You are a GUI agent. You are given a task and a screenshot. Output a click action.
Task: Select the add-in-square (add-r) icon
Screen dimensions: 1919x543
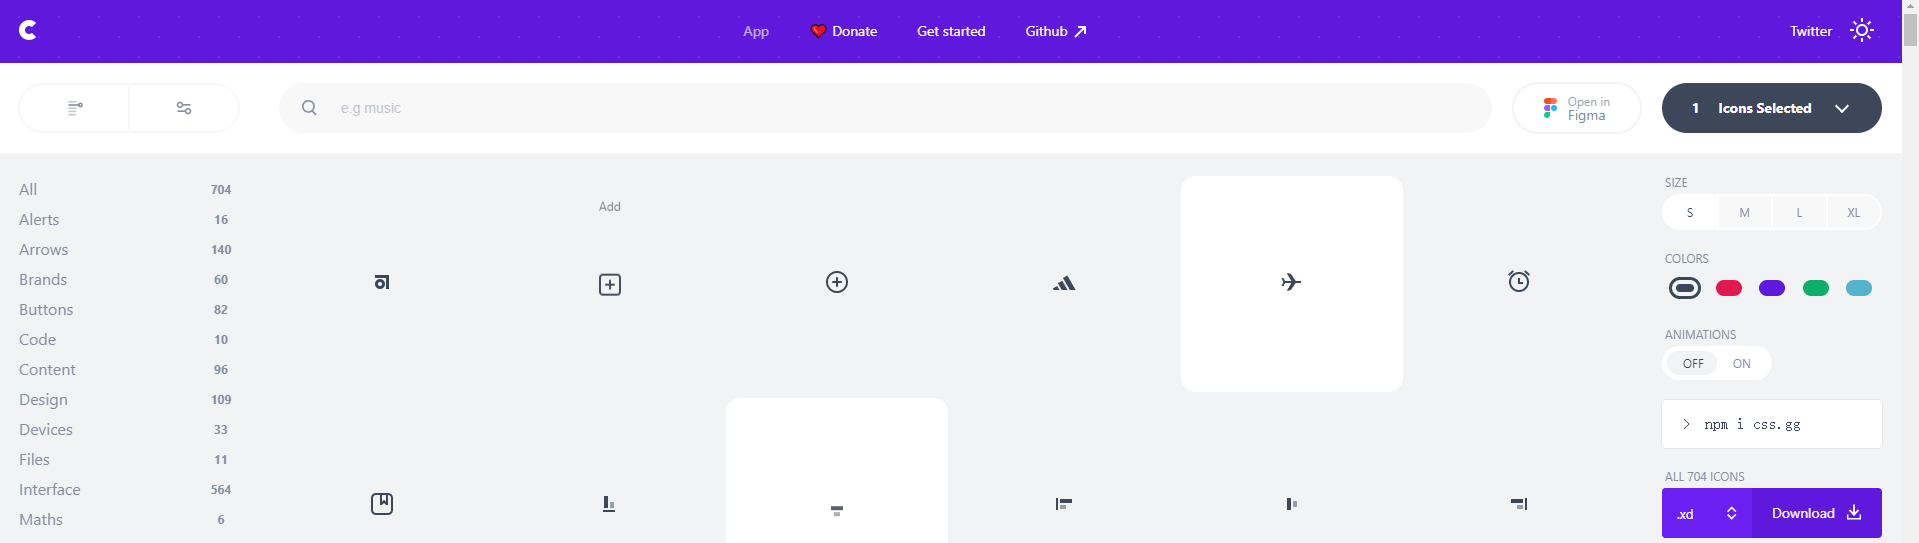pyautogui.click(x=610, y=285)
